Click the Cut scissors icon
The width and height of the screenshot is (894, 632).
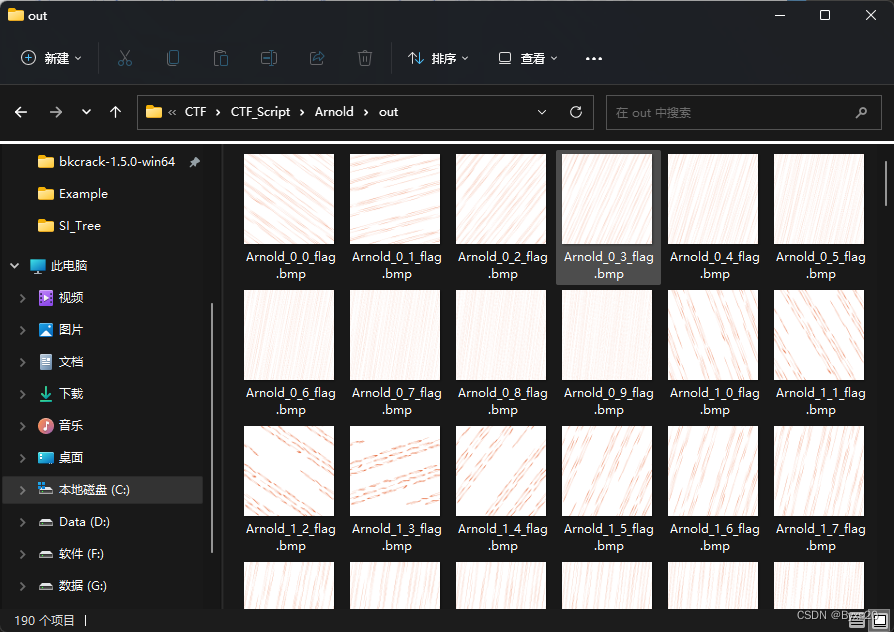tap(125, 58)
